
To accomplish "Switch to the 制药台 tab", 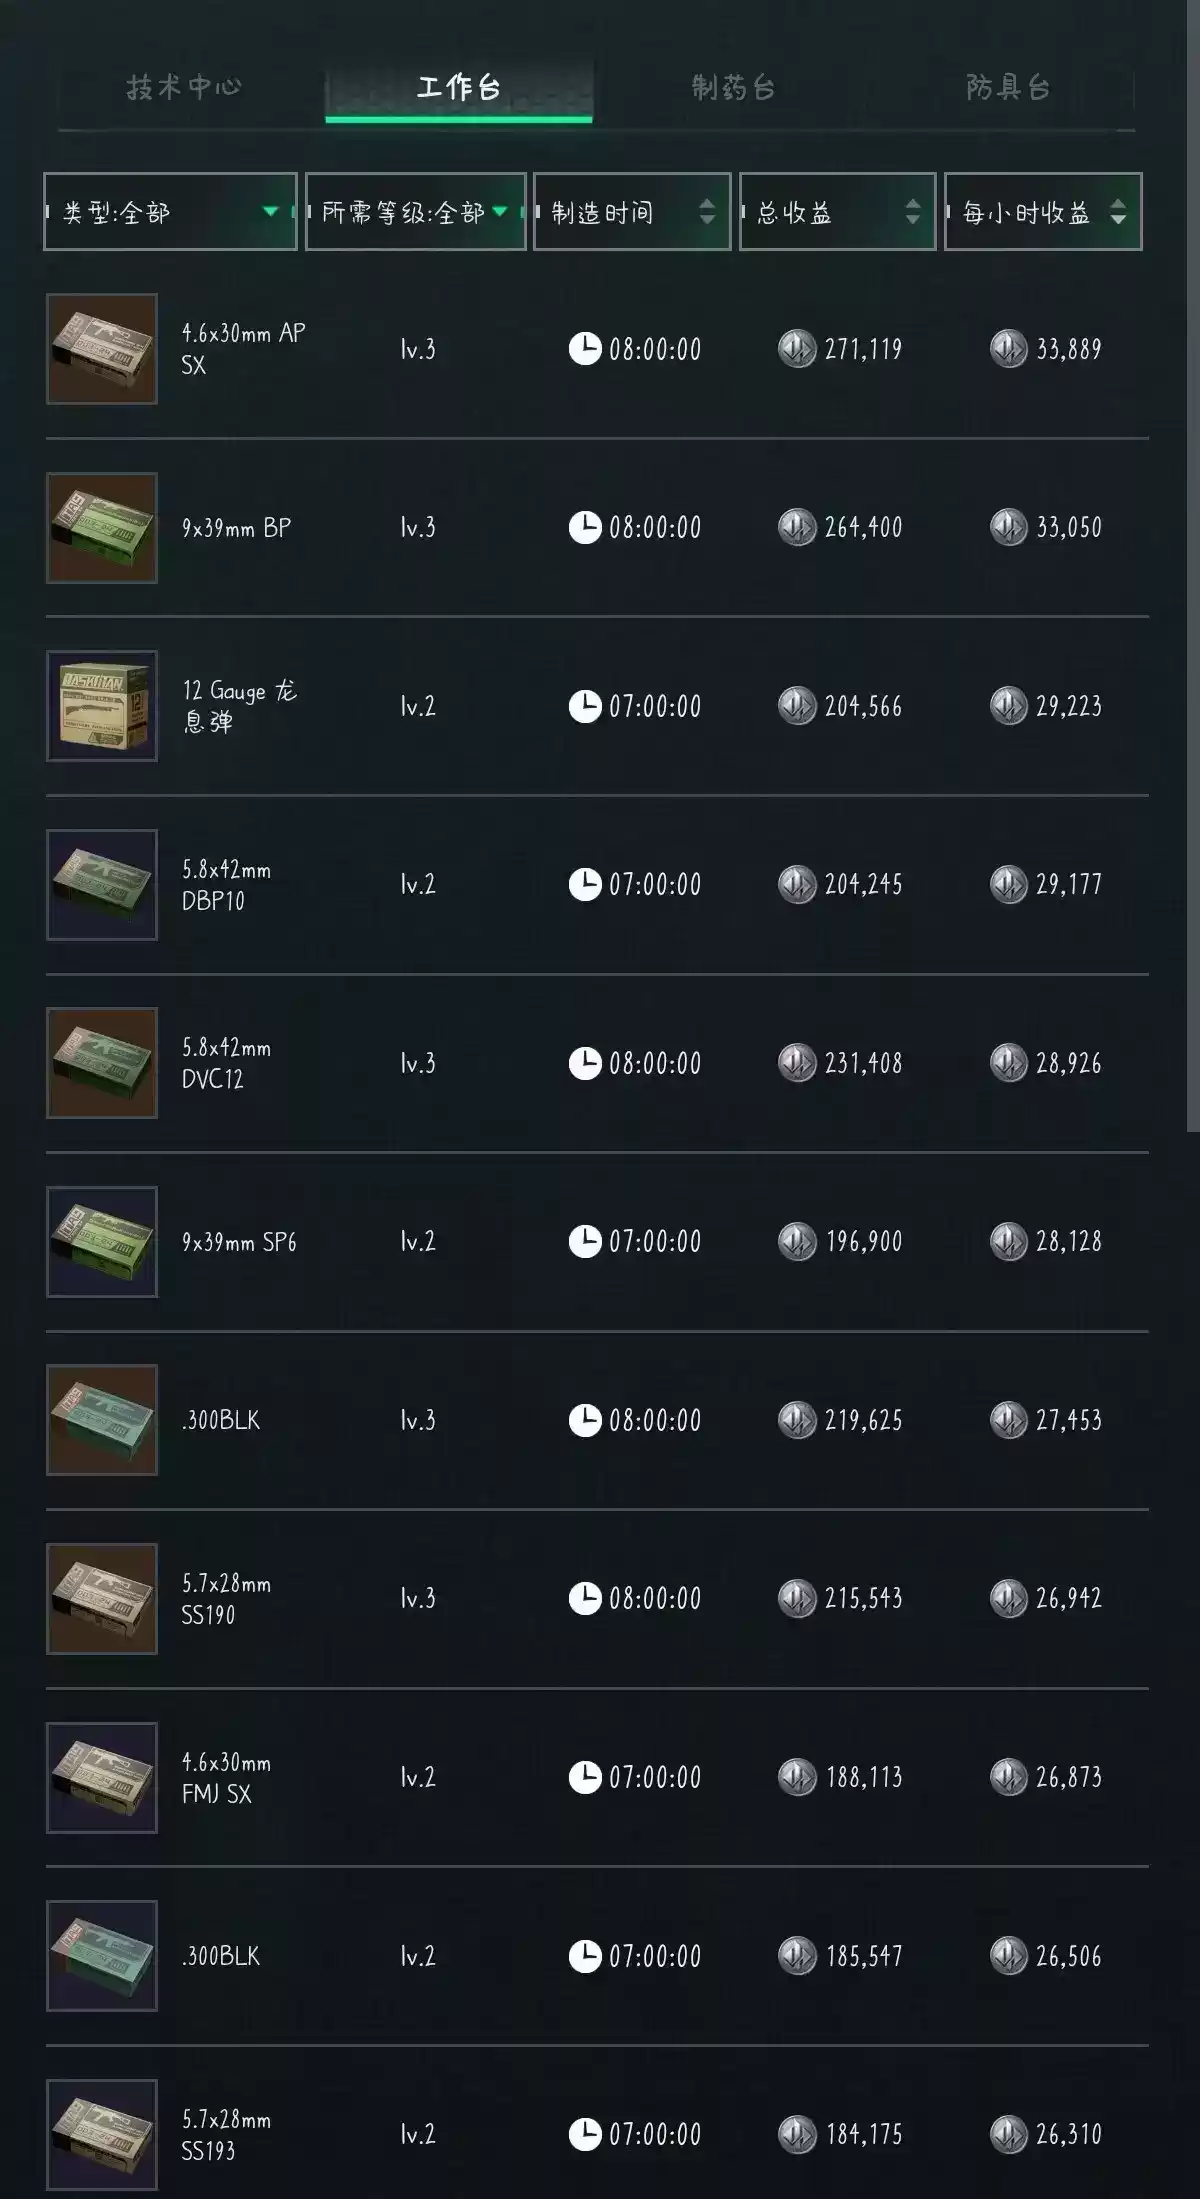I will click(733, 88).
